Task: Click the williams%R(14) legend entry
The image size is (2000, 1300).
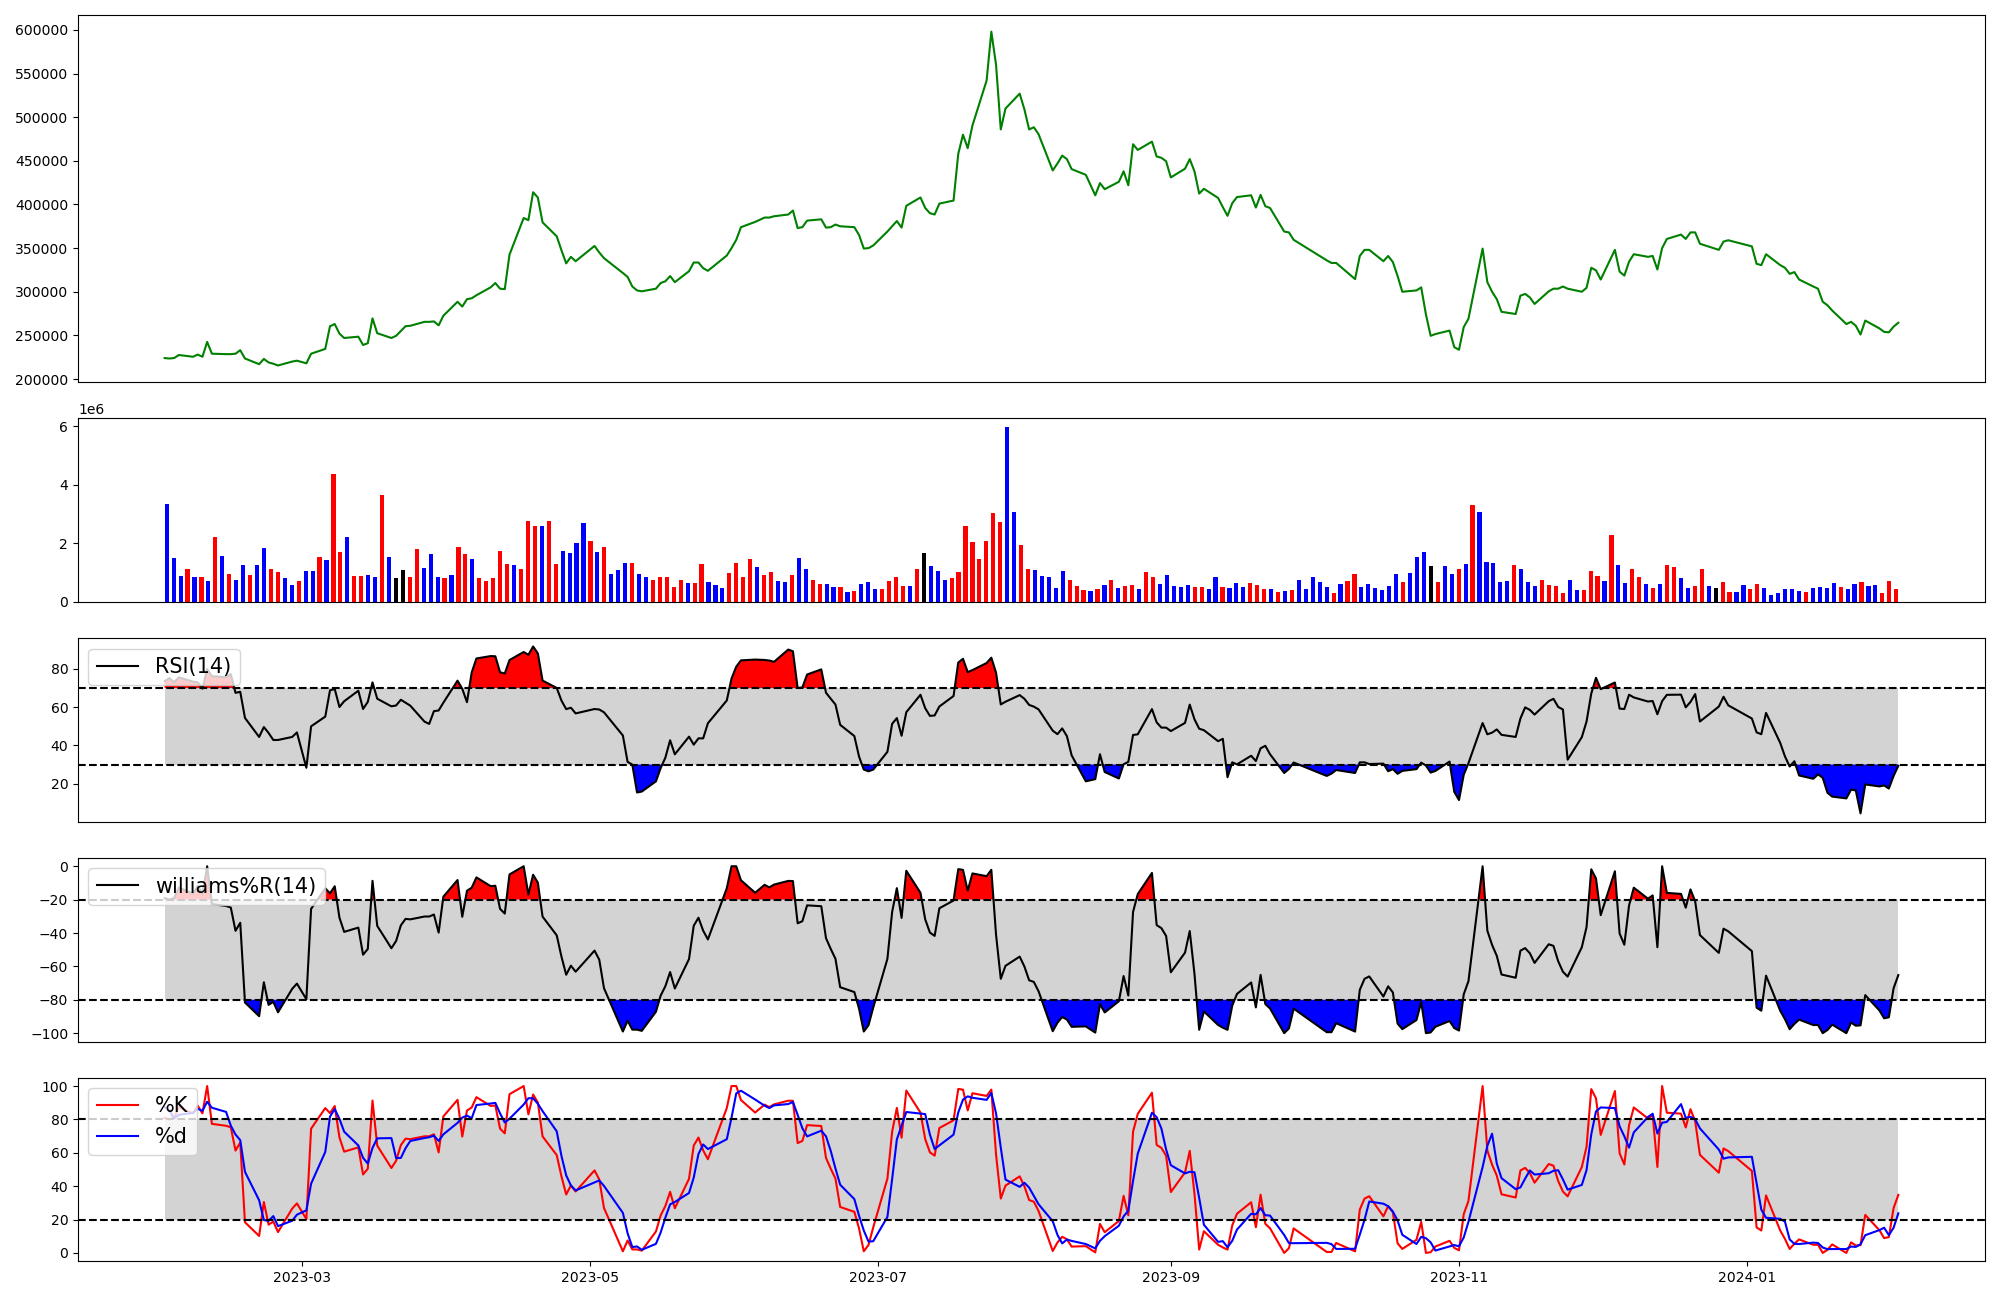Action: click(235, 886)
